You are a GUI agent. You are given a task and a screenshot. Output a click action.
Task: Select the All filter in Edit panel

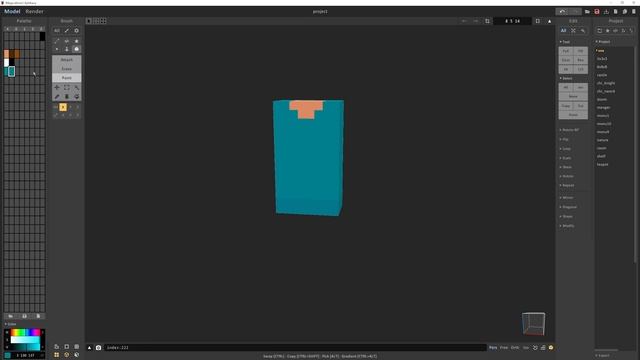click(x=563, y=31)
